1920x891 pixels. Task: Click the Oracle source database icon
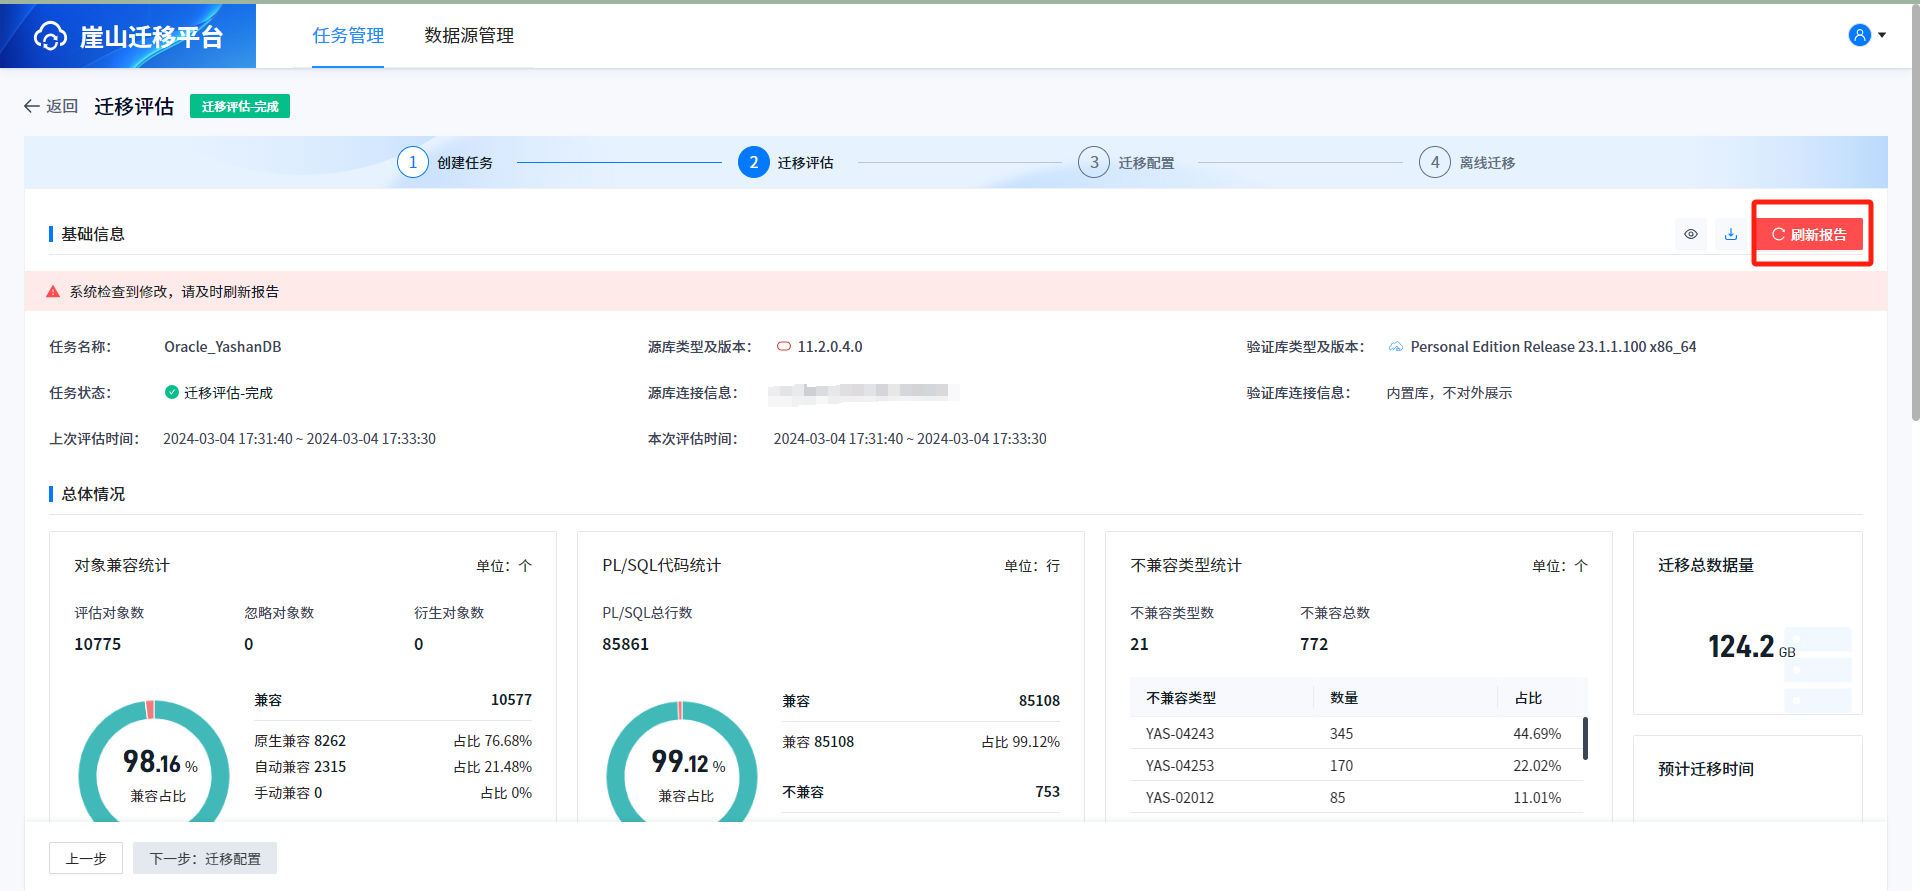click(784, 347)
